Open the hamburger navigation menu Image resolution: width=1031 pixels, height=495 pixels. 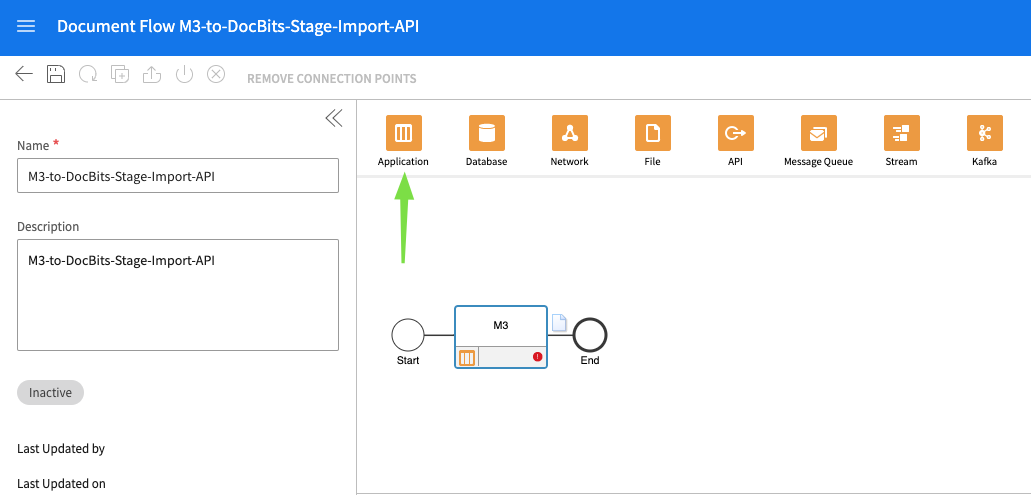point(26,27)
